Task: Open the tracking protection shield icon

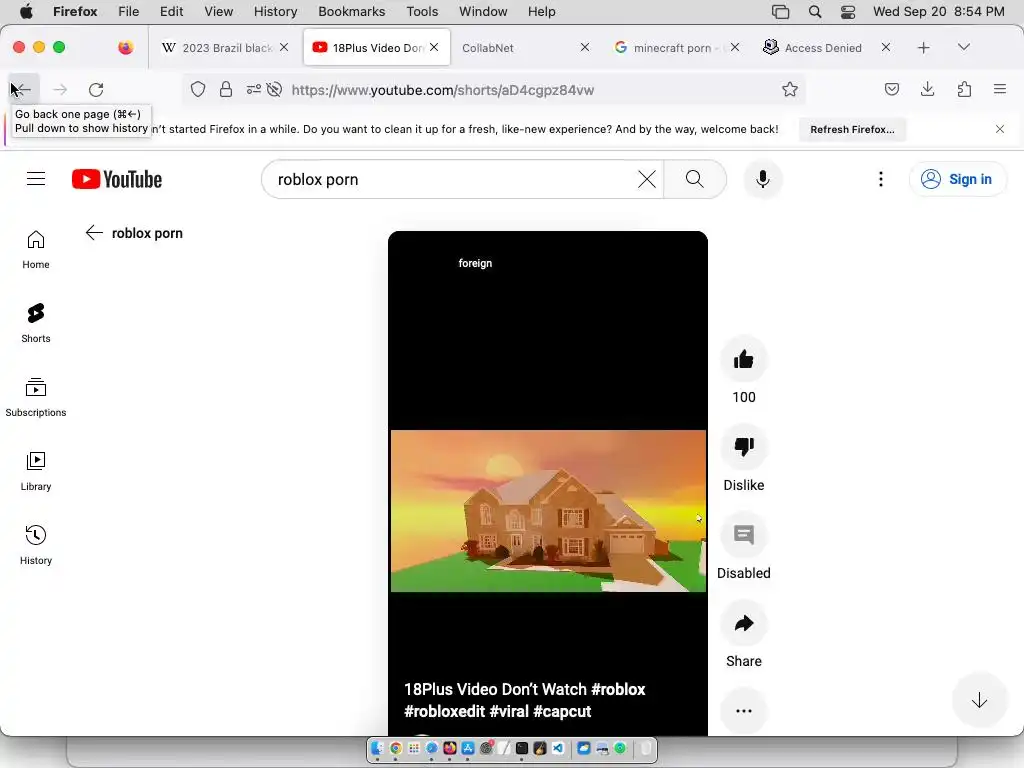Action: (198, 89)
